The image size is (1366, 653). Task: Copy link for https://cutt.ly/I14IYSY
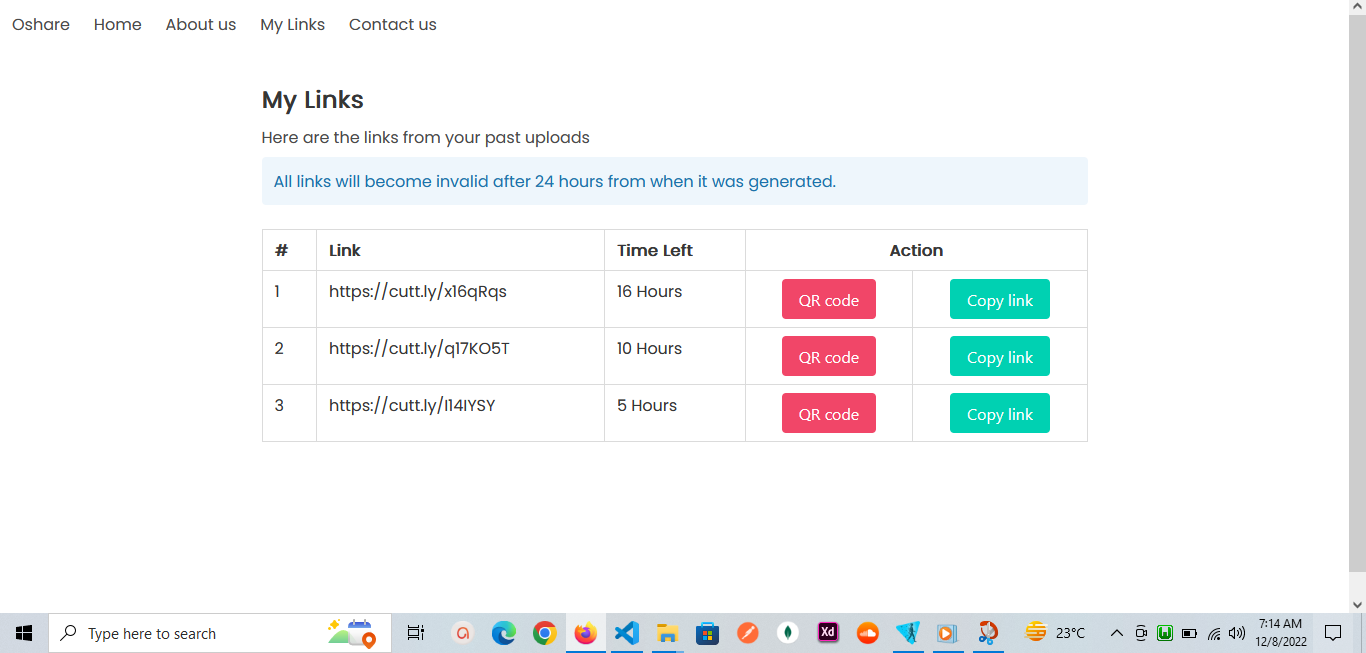[x=1000, y=413]
